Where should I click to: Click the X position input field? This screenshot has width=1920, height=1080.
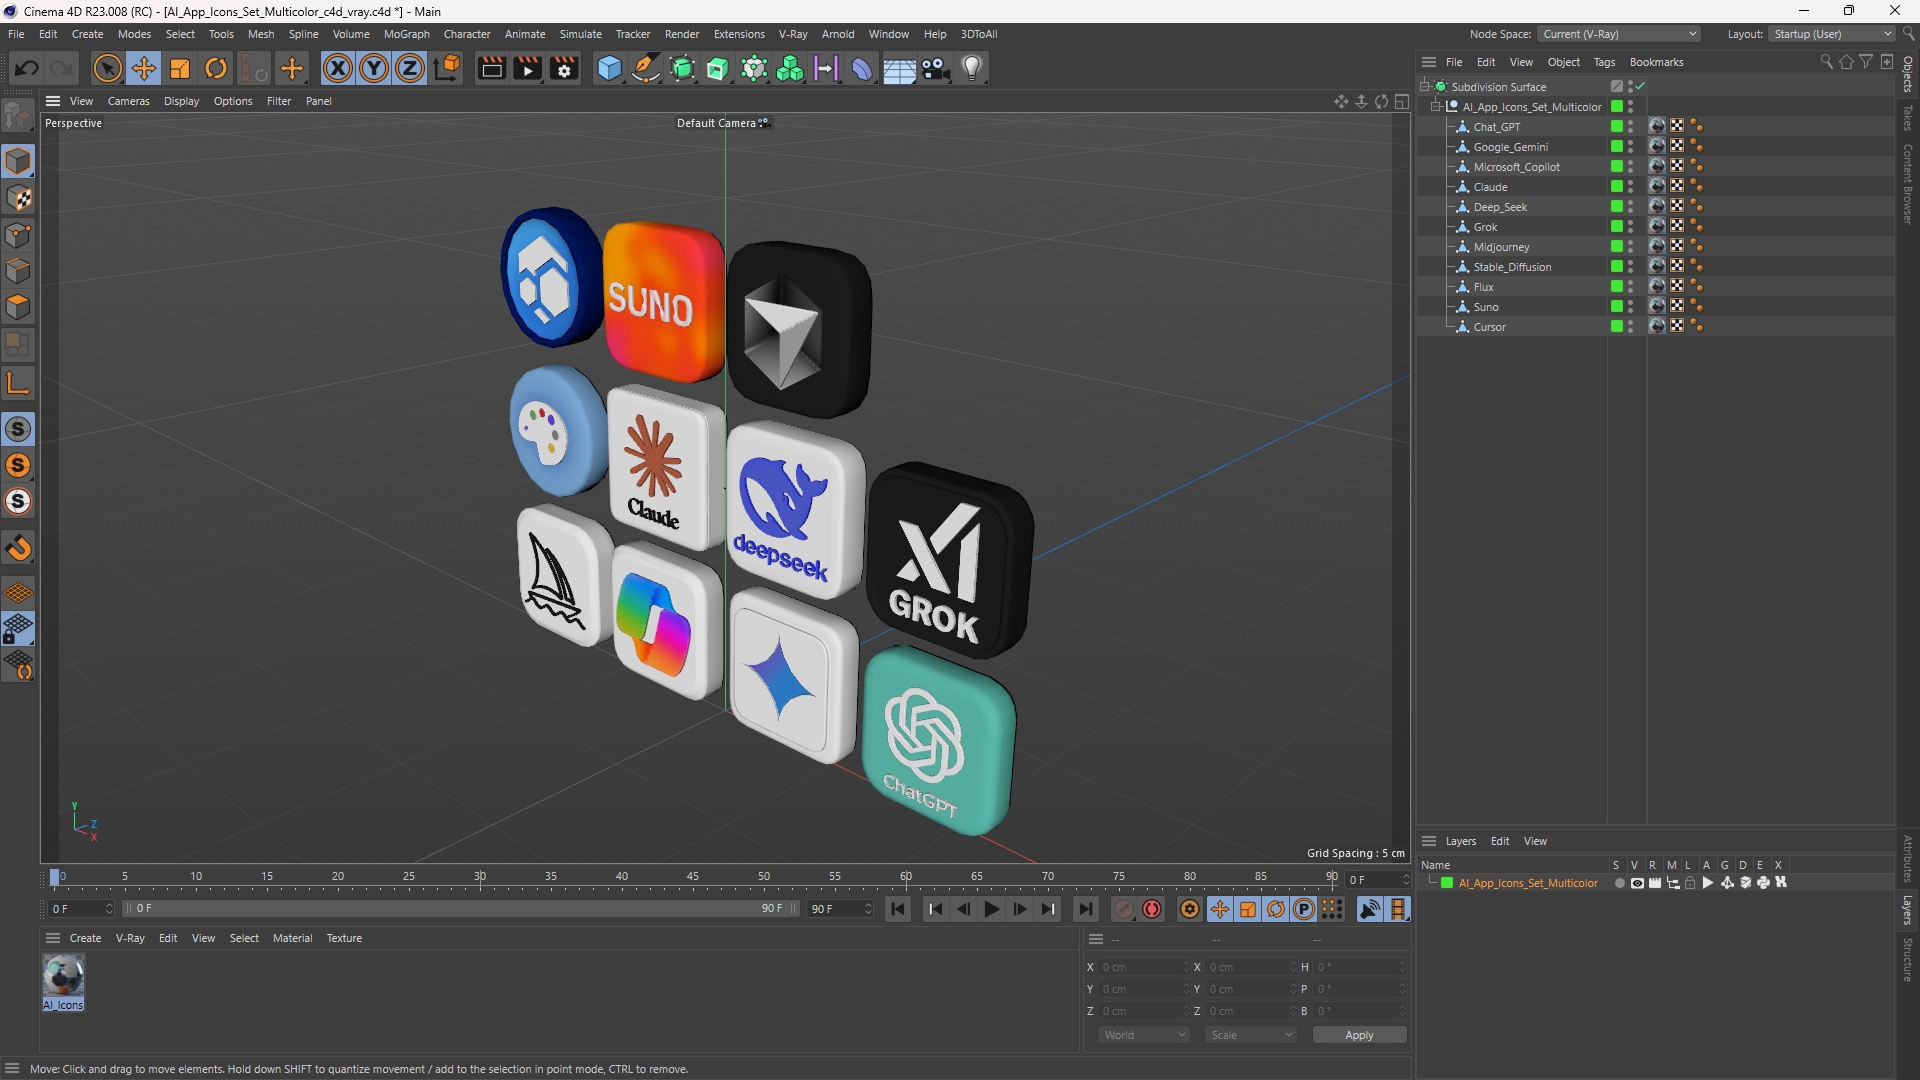[1142, 967]
